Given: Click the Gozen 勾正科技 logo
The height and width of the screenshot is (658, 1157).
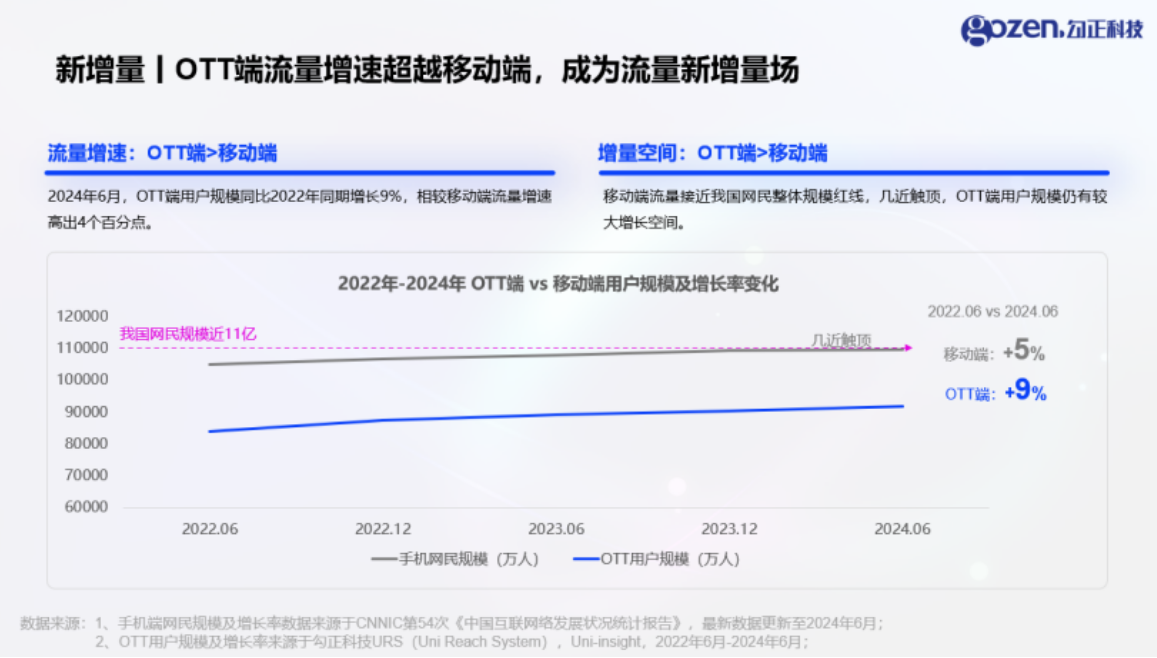Looking at the screenshot, I should tap(1051, 29).
